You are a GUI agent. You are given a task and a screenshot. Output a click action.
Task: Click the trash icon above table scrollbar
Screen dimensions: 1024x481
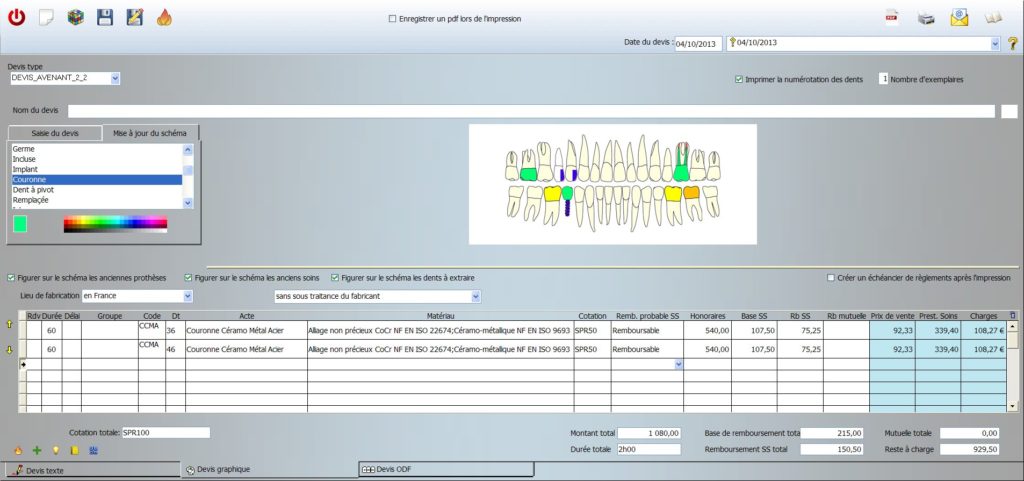click(x=1012, y=315)
